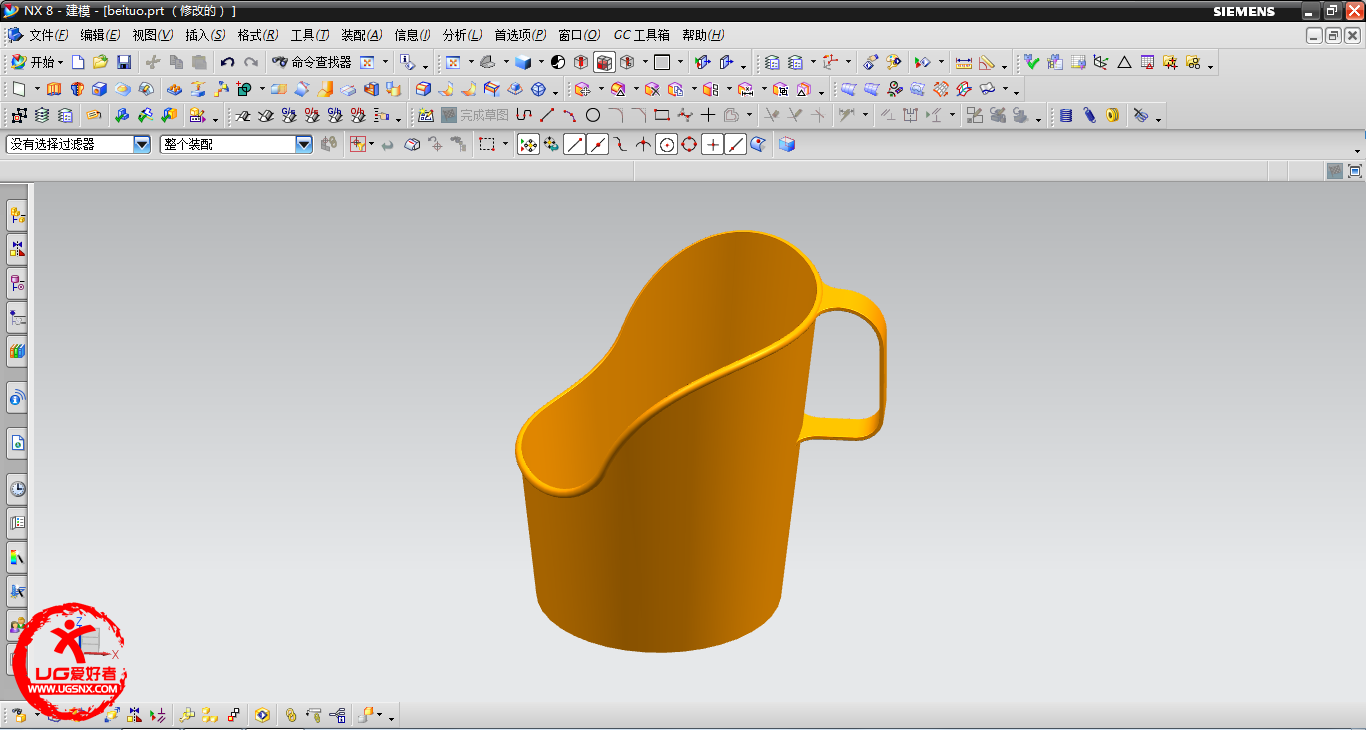Click the sketch point plus tool

click(x=707, y=115)
